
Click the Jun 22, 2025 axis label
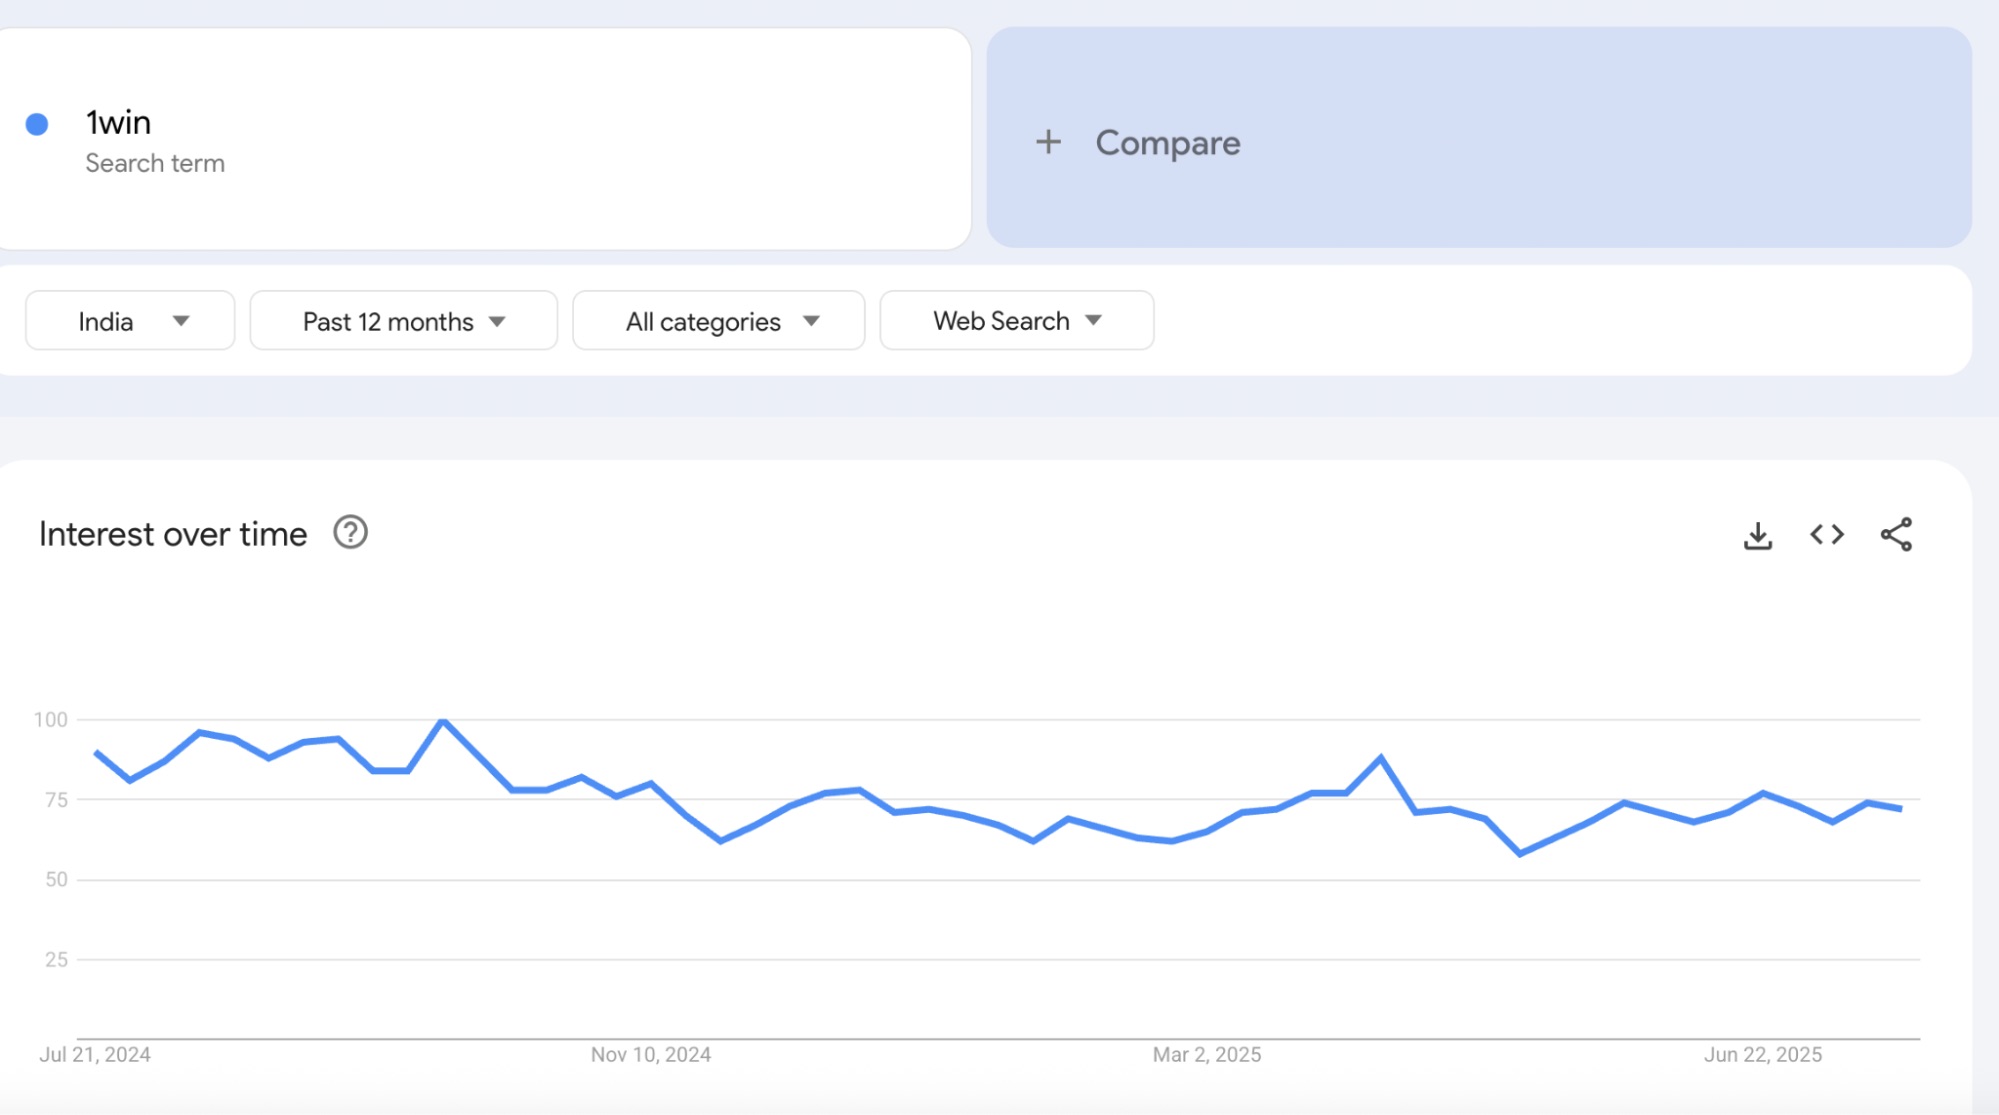click(1763, 1055)
